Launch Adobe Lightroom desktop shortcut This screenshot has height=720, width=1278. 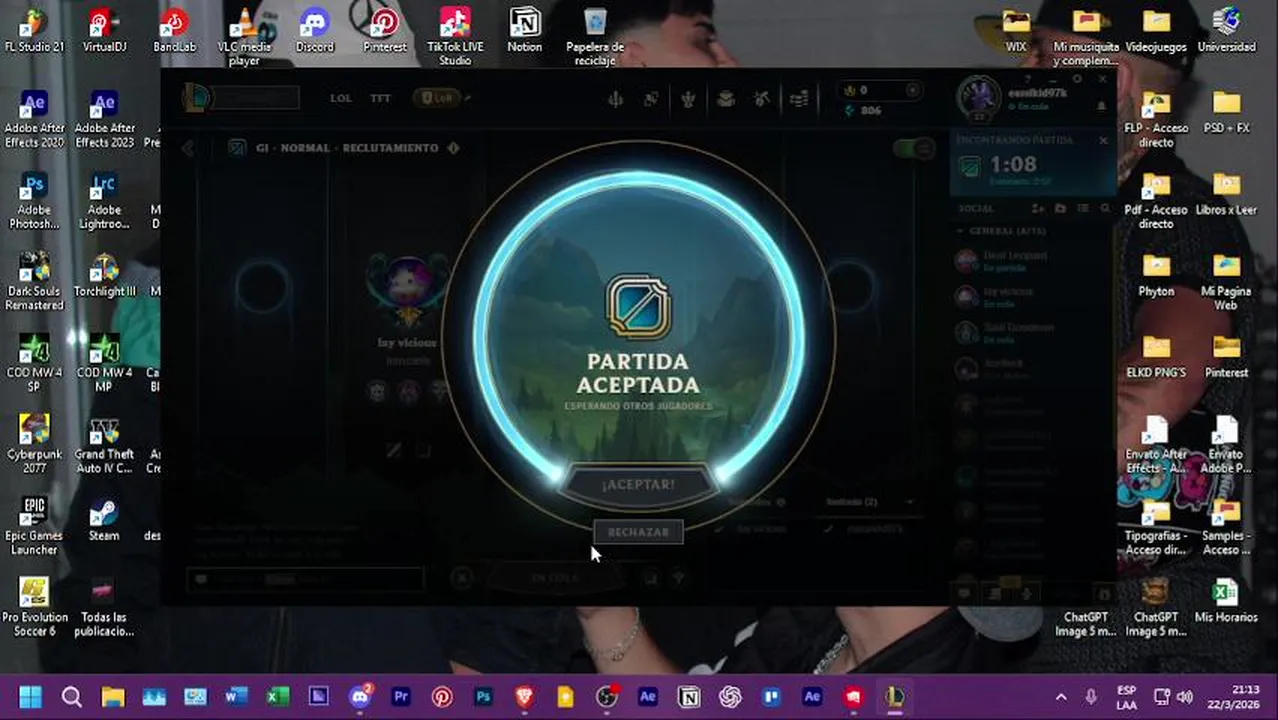(x=104, y=201)
